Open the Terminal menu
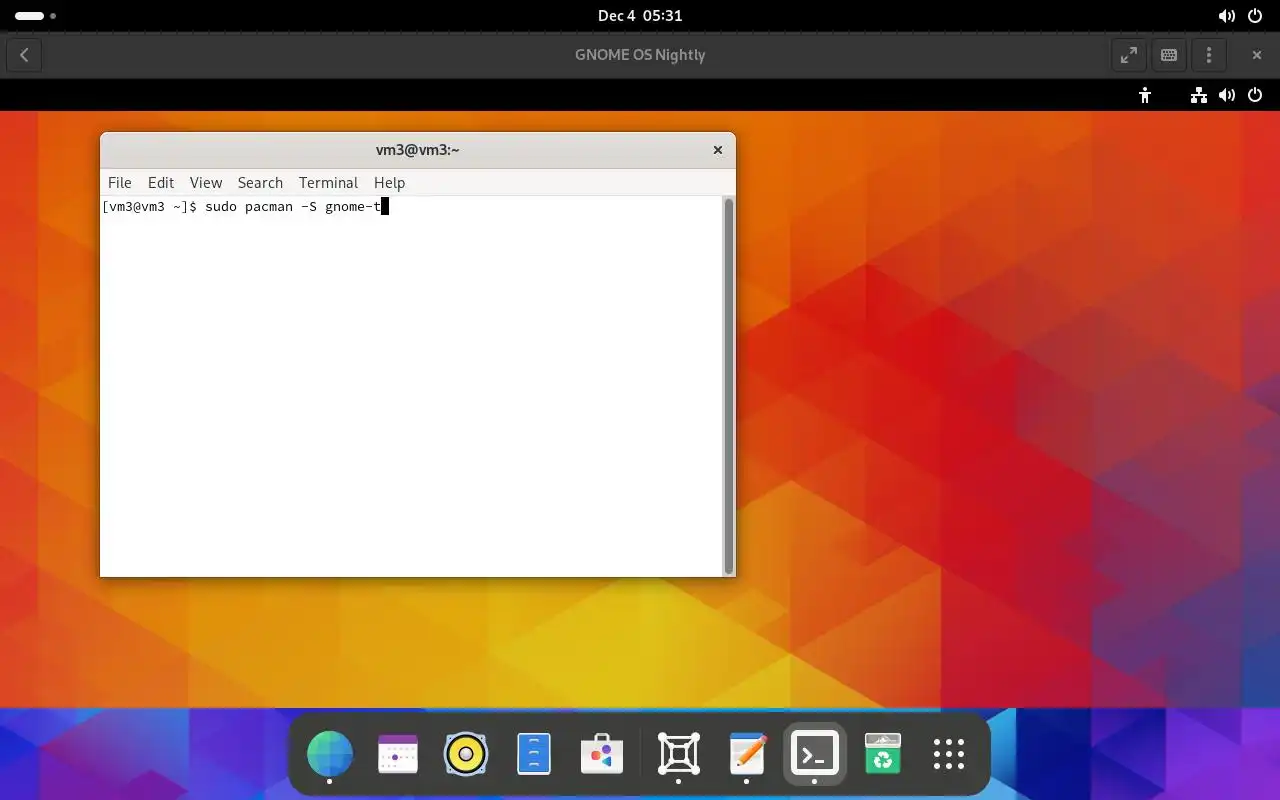This screenshot has width=1280, height=800. click(328, 182)
